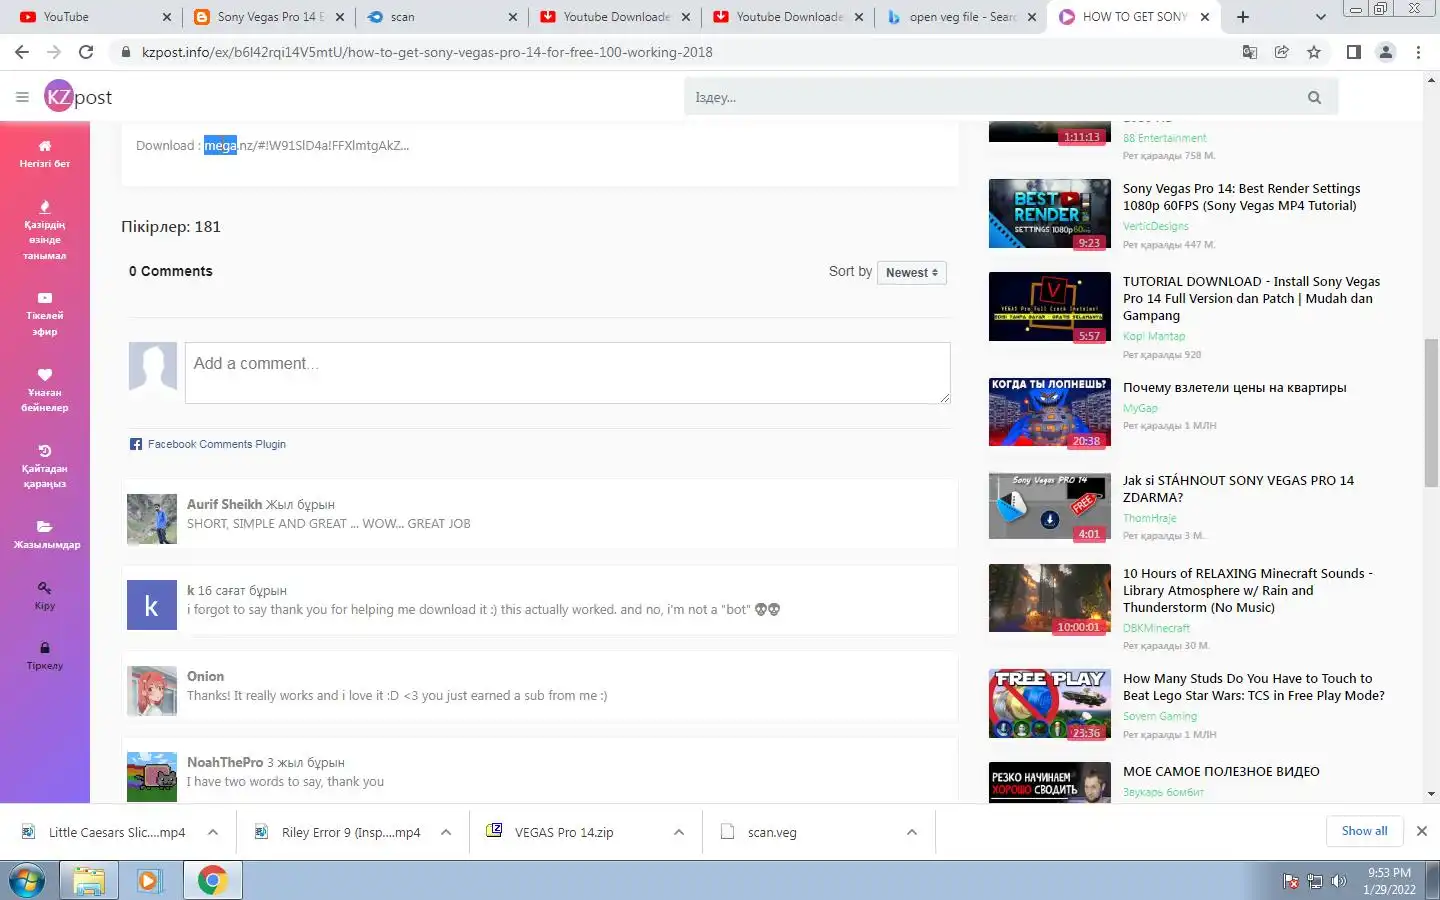1440x900 pixels.
Task: Switch to open veg file search tab
Action: [x=960, y=17]
